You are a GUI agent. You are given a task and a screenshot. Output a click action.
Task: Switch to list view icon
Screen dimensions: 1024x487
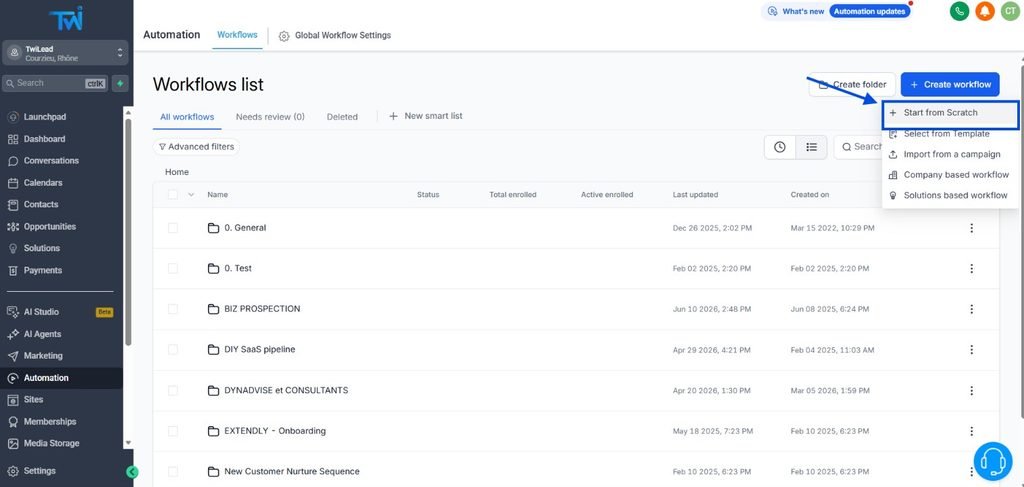point(811,147)
